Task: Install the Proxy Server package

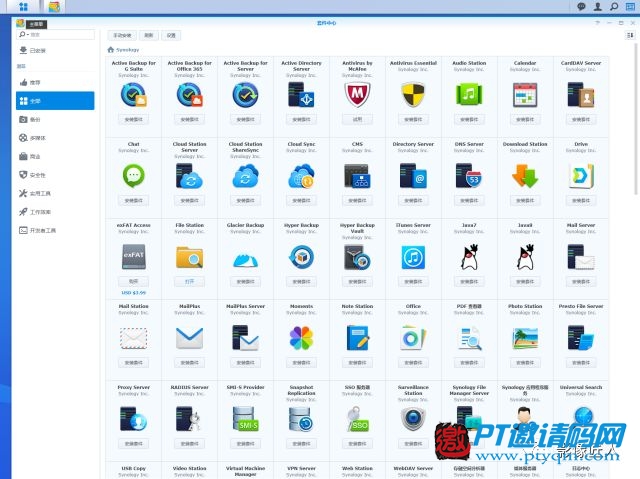Action: tap(133, 444)
